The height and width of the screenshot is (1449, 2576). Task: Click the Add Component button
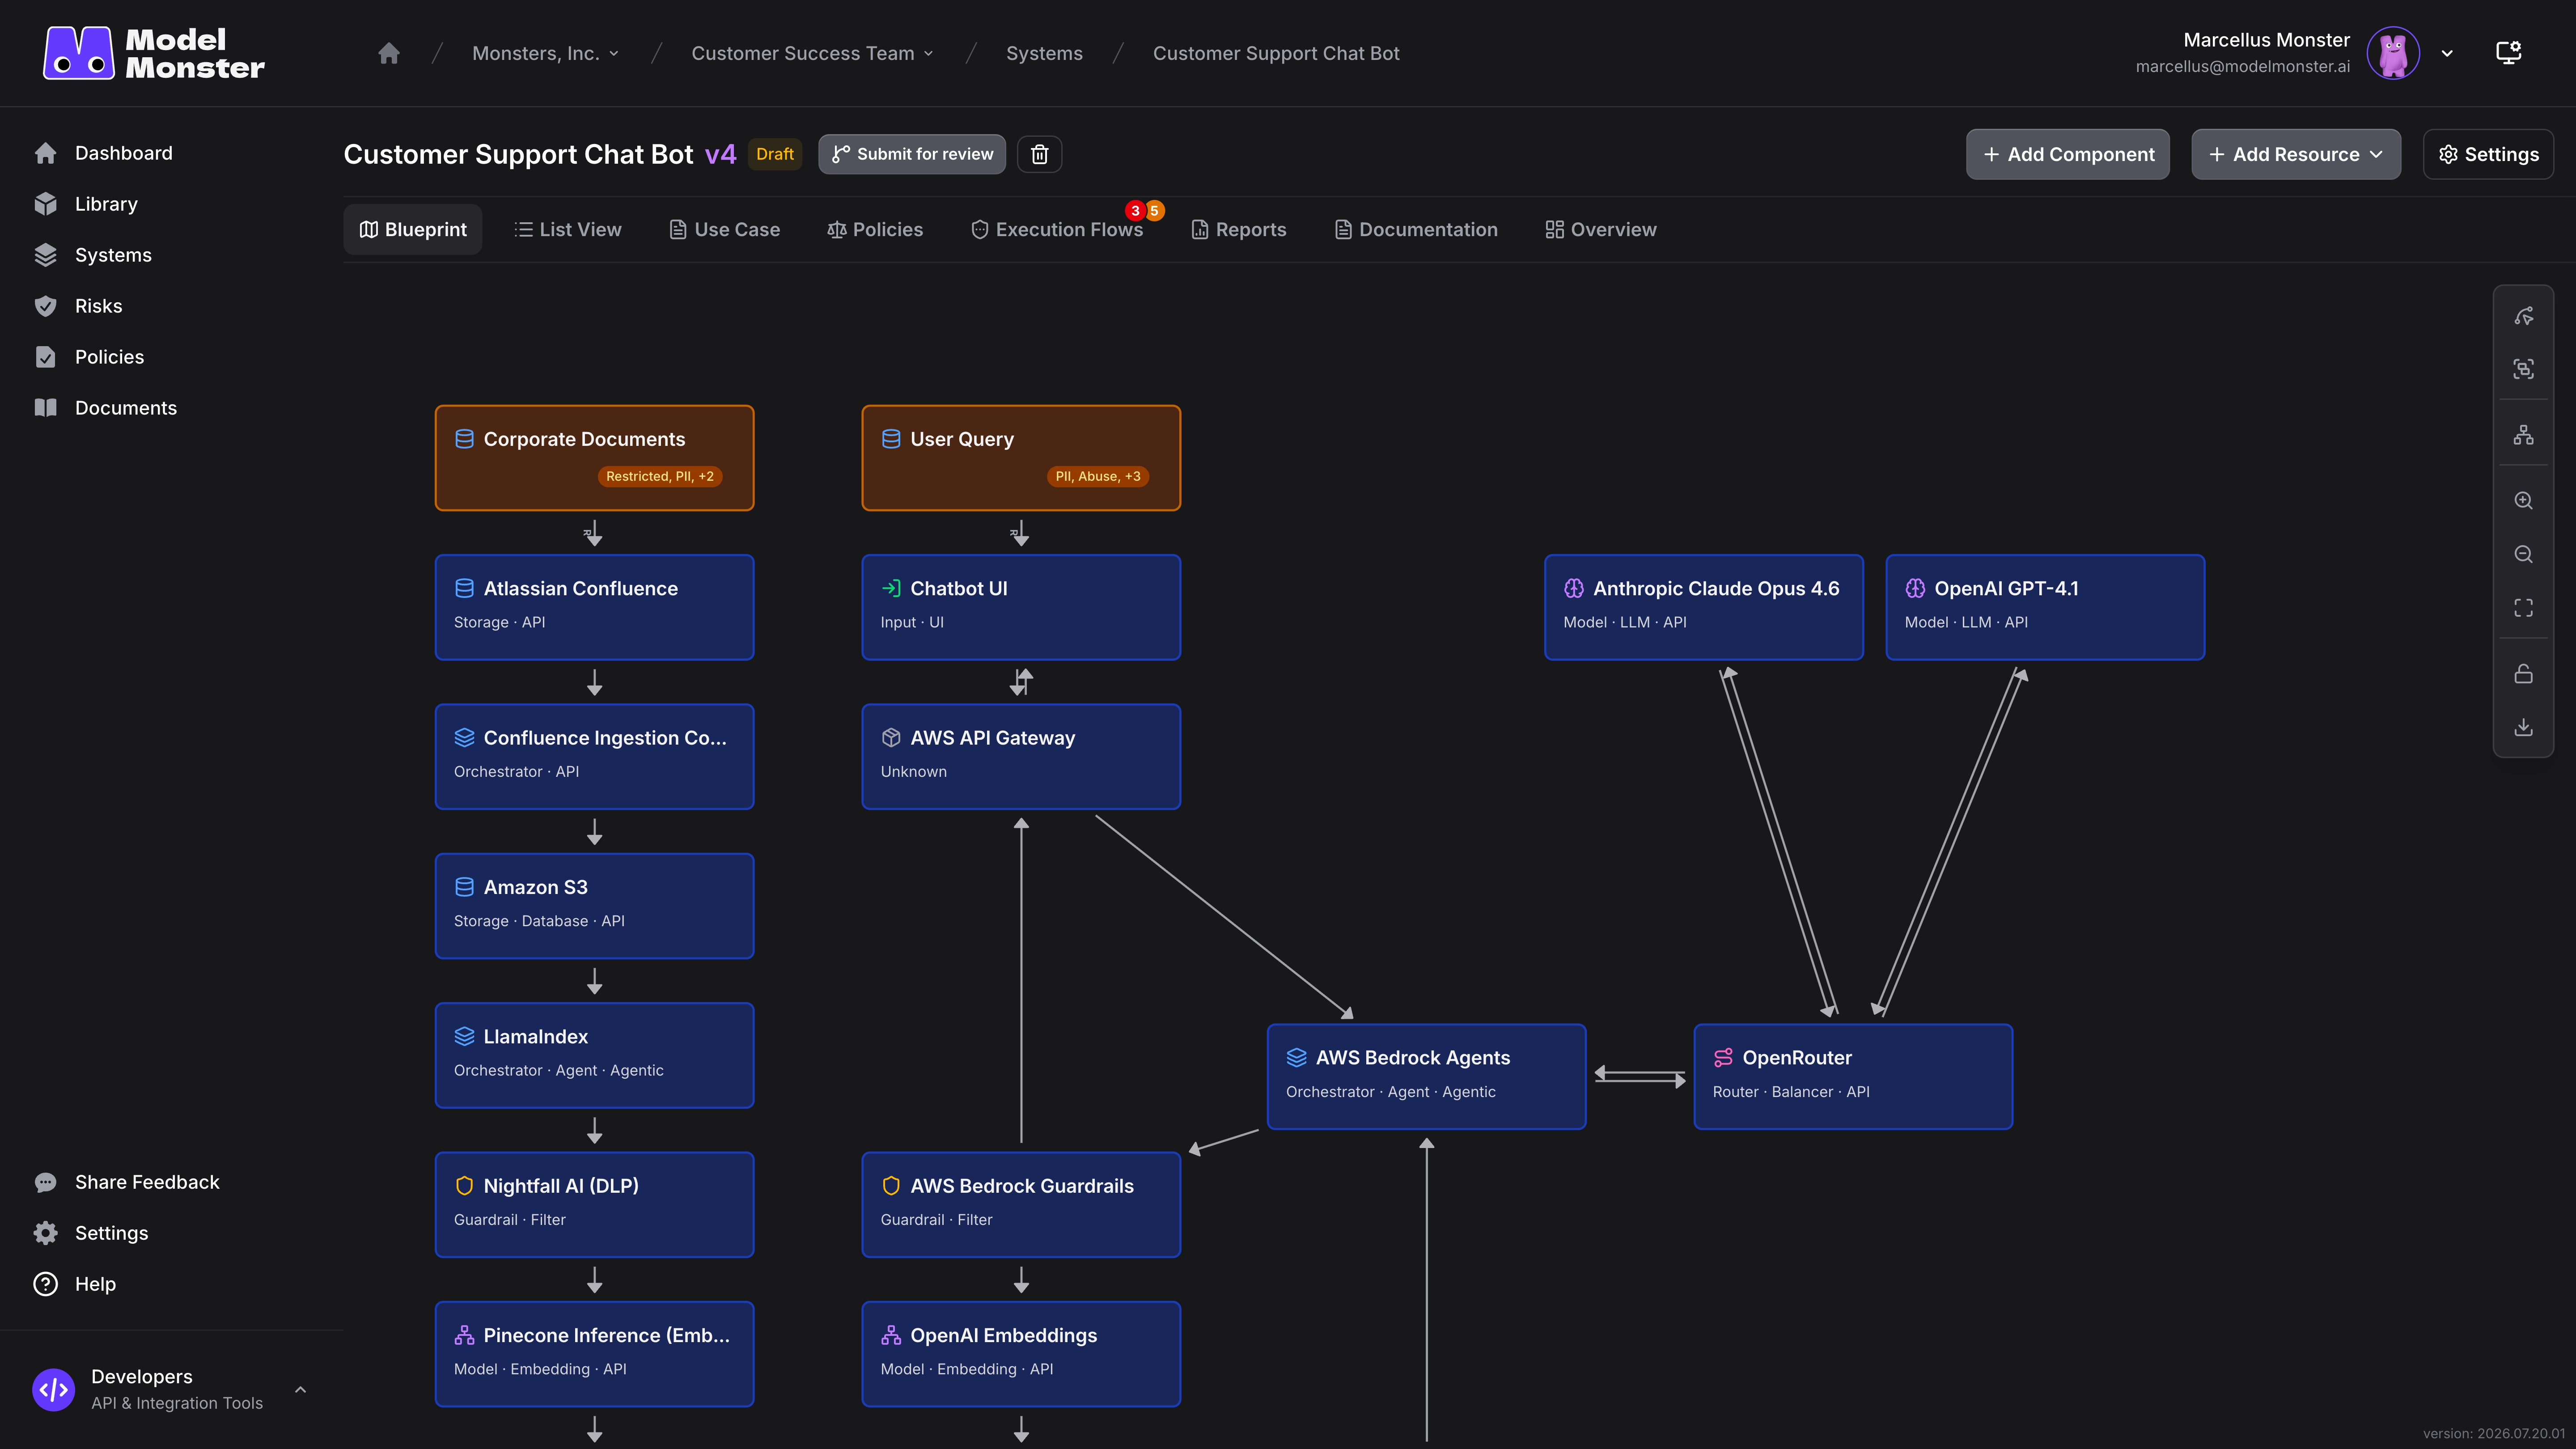2068,154
